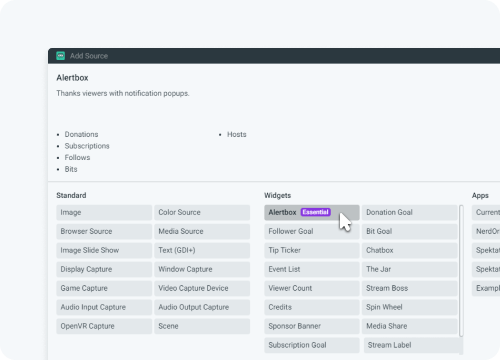Choose the Spin Wheel widget

pyautogui.click(x=410, y=307)
